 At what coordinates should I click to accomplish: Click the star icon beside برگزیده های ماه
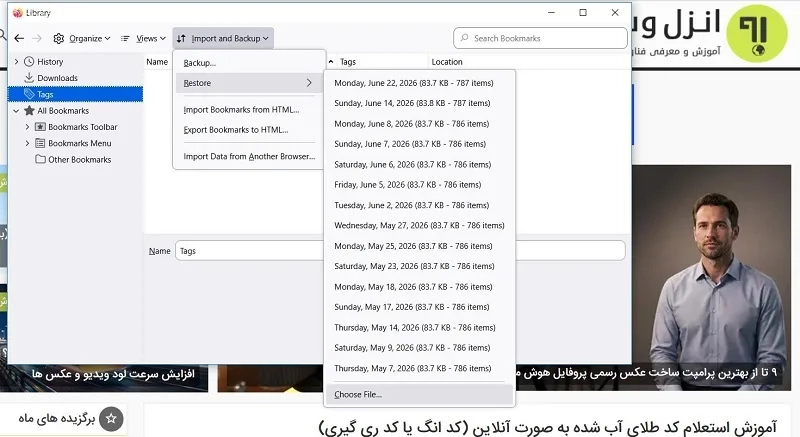(x=111, y=419)
